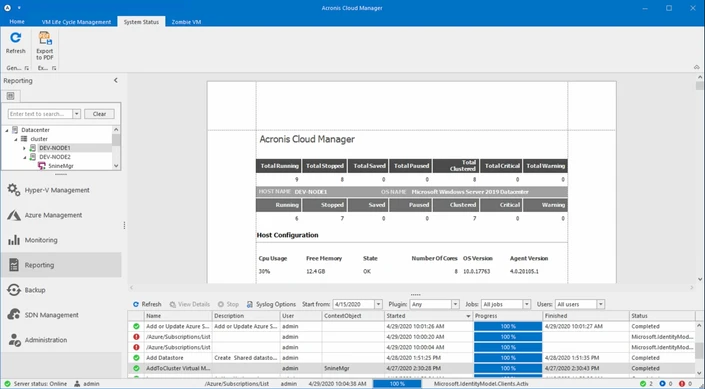Screen dimensions: 705x389
Task: Click the Clear search button
Action: (99, 114)
